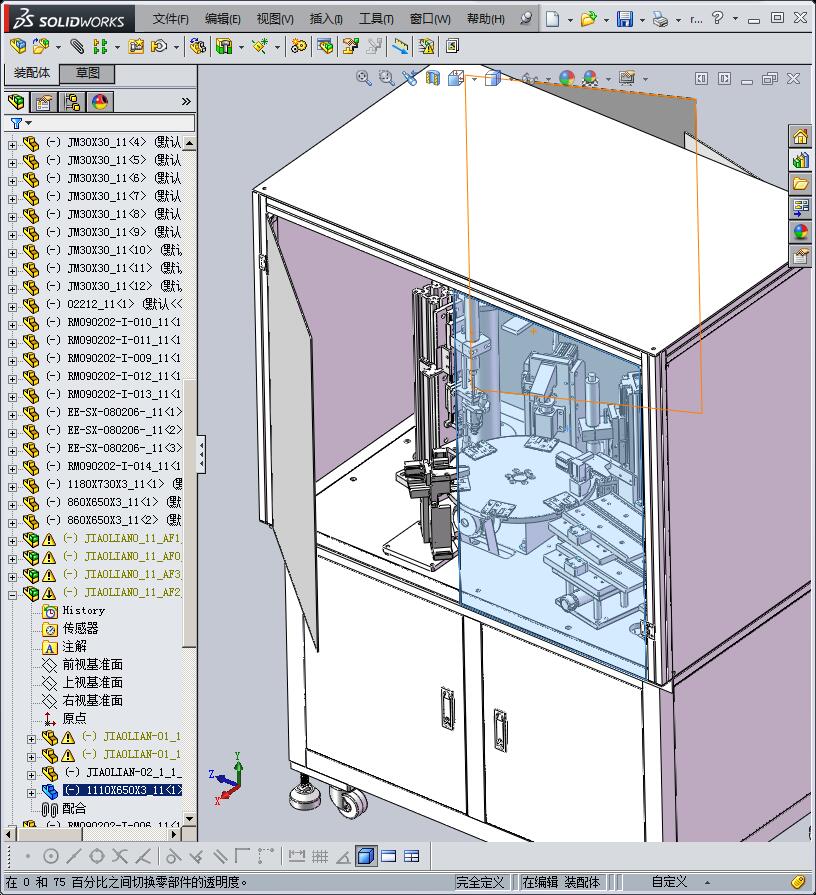Open SolidWorks Resources home in task pane
This screenshot has width=816, height=895.
801,136
